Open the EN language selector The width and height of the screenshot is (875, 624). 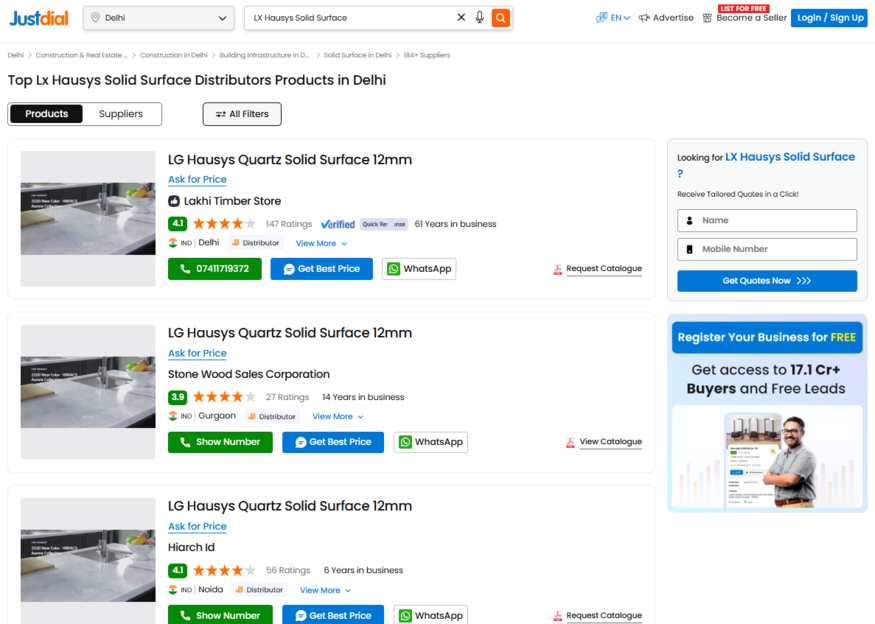pyautogui.click(x=613, y=18)
